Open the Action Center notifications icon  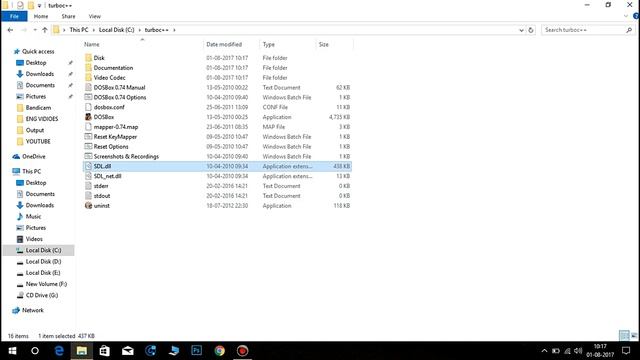tap(627, 351)
